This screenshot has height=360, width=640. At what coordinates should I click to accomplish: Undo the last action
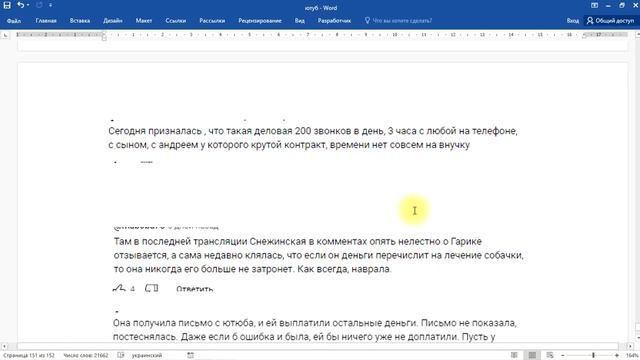click(20, 5)
